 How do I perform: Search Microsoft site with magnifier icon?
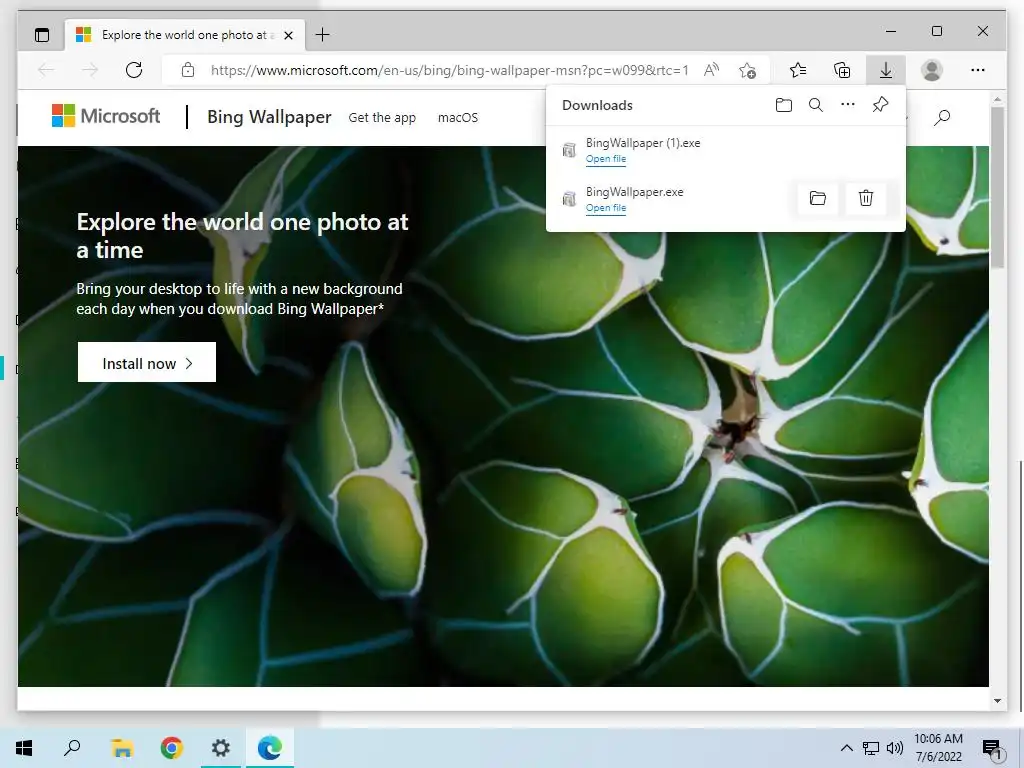click(x=942, y=118)
